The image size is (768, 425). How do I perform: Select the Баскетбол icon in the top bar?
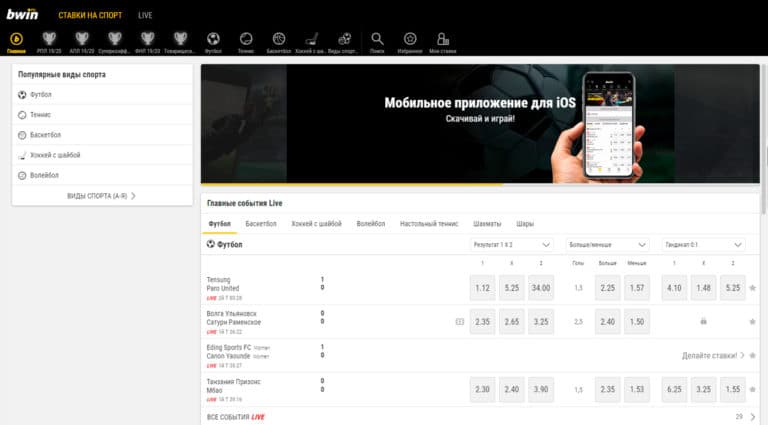[x=279, y=43]
